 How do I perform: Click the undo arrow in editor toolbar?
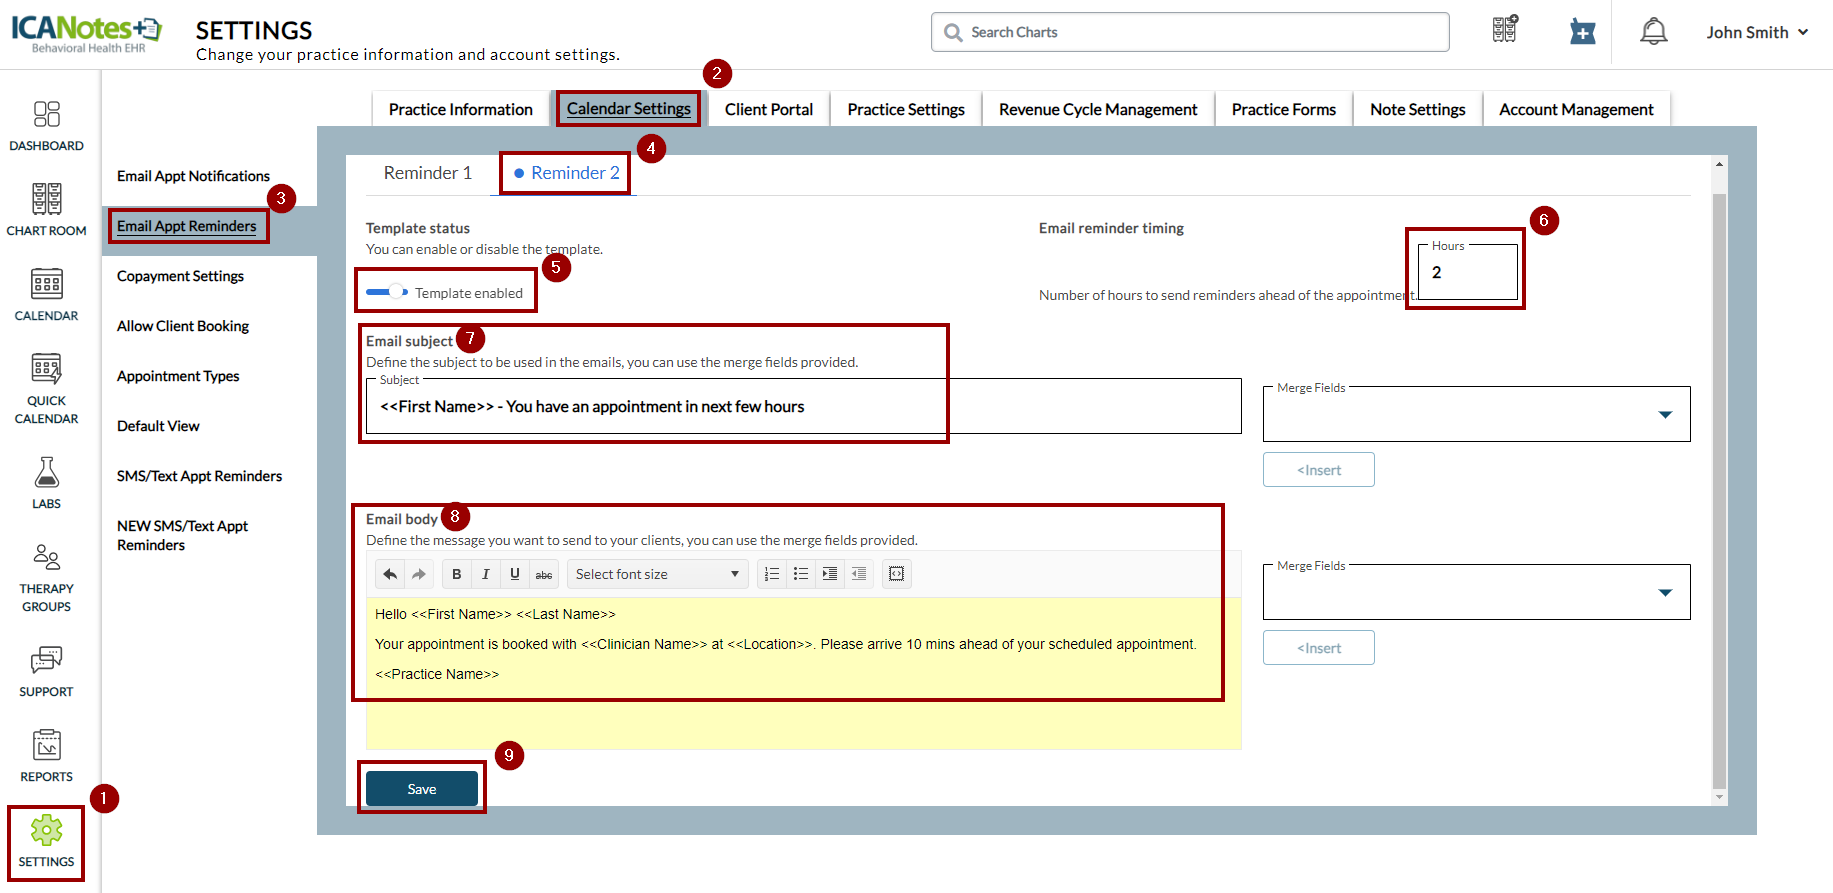point(390,574)
